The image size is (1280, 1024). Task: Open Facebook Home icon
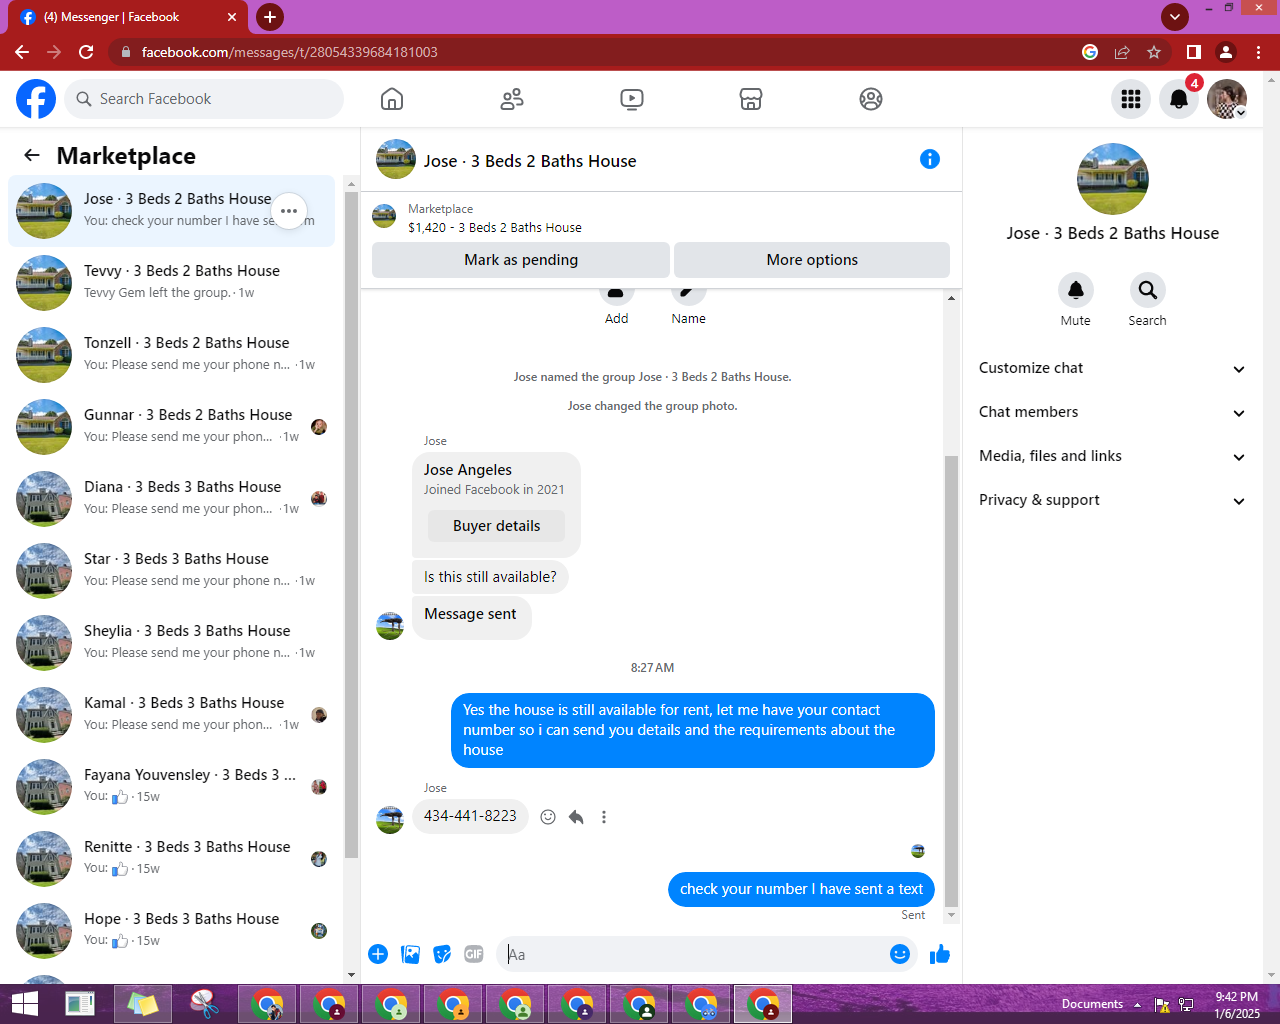pos(392,99)
